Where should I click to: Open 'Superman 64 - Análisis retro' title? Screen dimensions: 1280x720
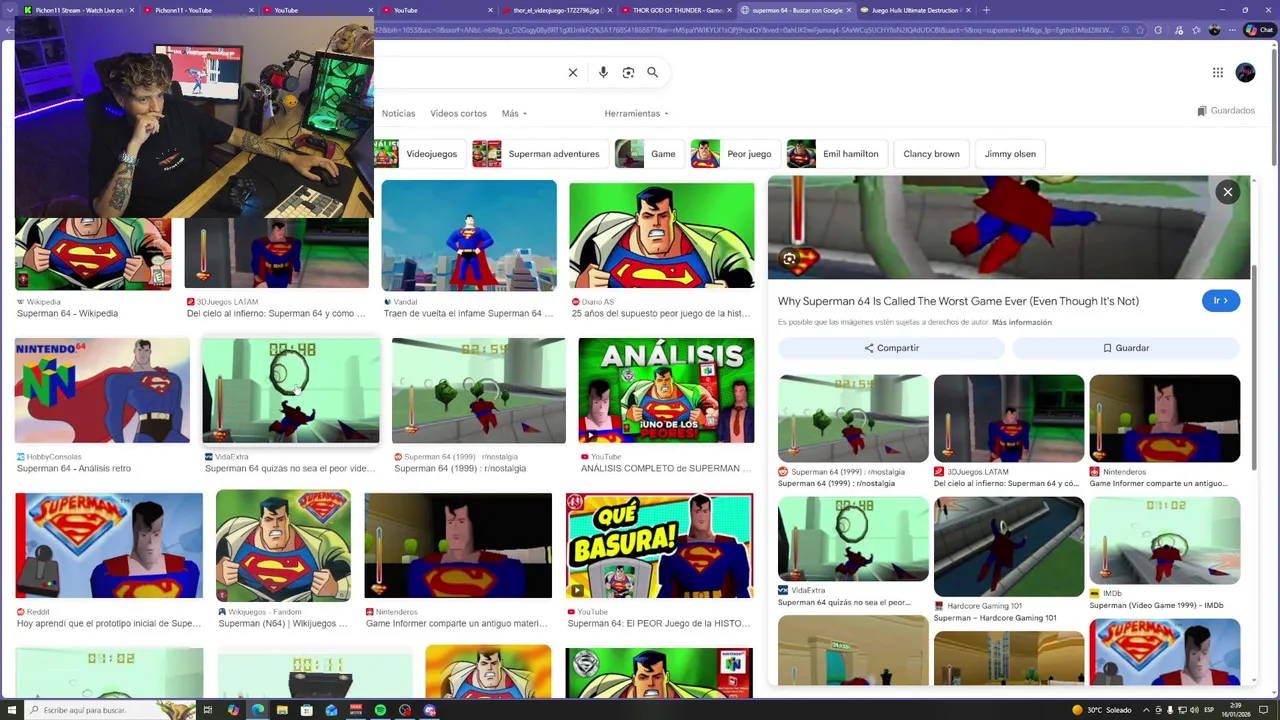point(74,468)
